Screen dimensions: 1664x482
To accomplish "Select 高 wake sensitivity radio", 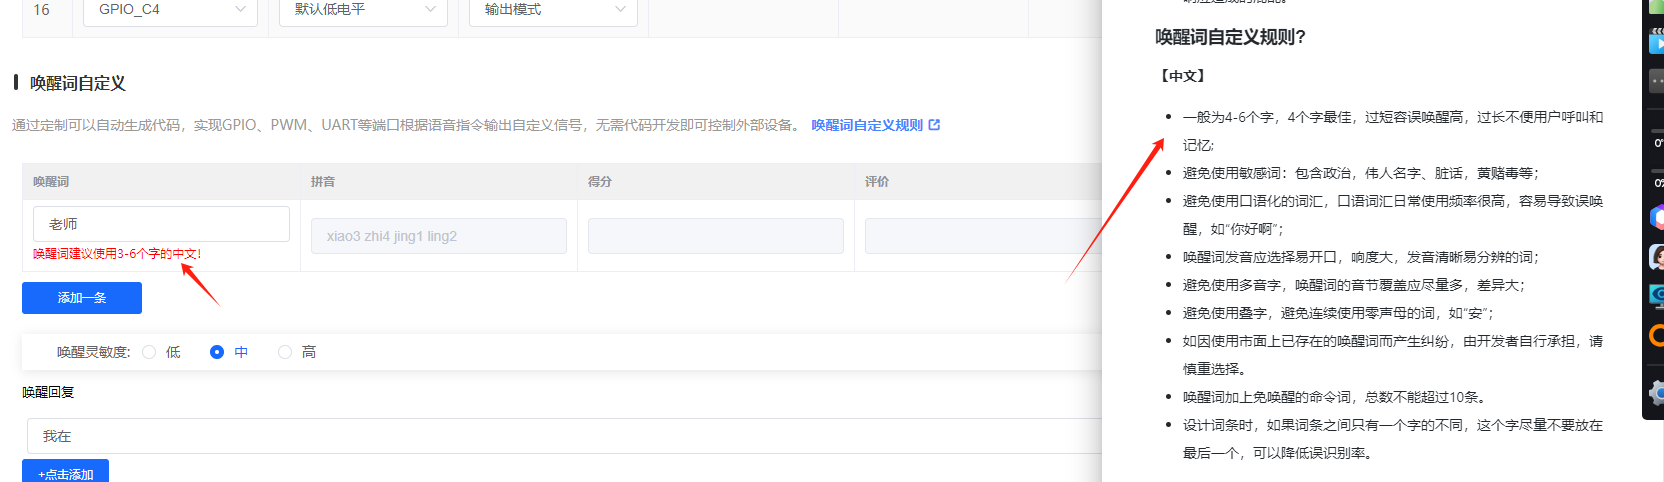I will (285, 352).
